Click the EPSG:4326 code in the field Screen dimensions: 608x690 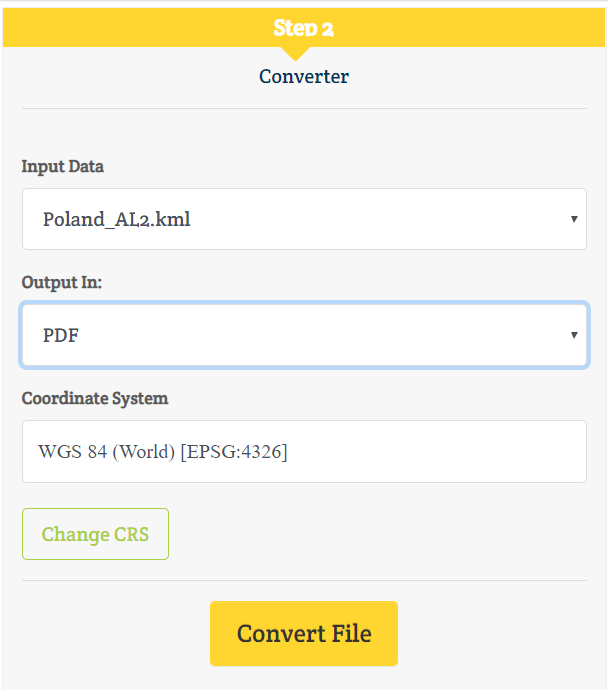click(x=234, y=452)
